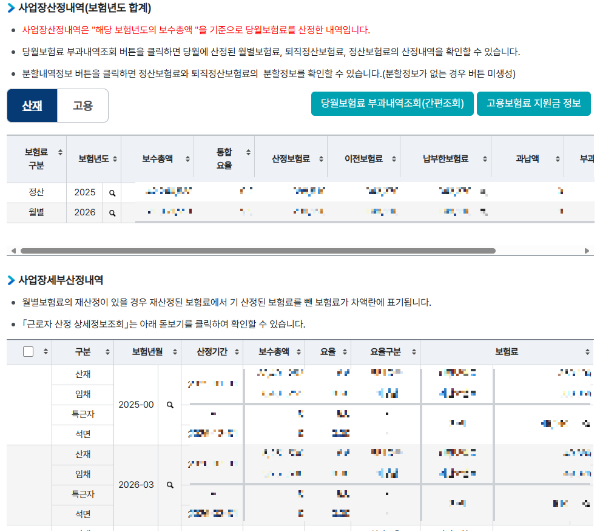
Task: Open details magnifier for 2025-00
Action: pyautogui.click(x=170, y=405)
